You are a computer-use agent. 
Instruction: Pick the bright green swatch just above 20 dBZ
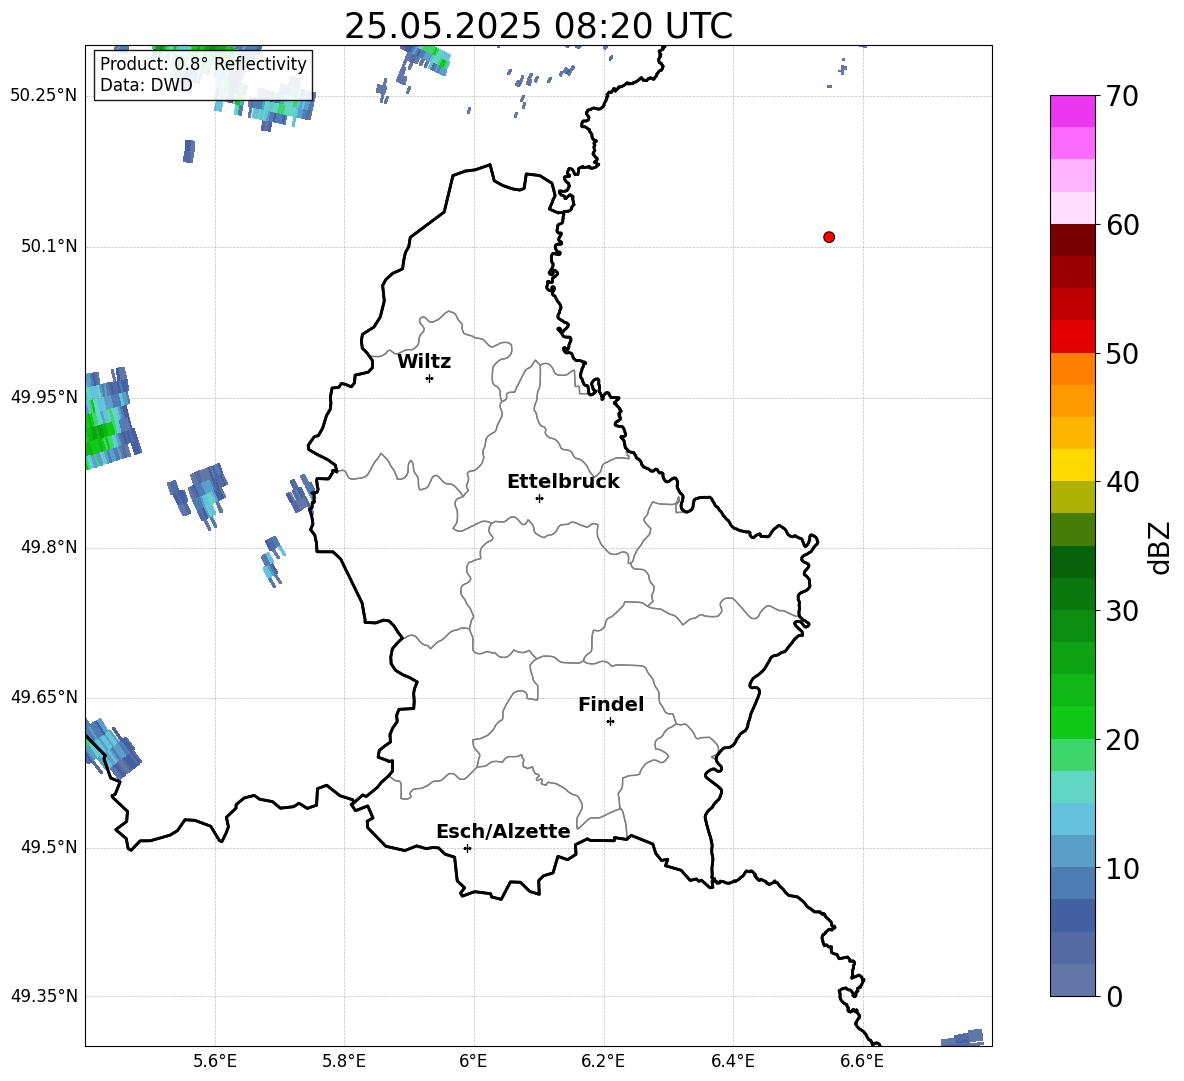pyautogui.click(x=1073, y=722)
